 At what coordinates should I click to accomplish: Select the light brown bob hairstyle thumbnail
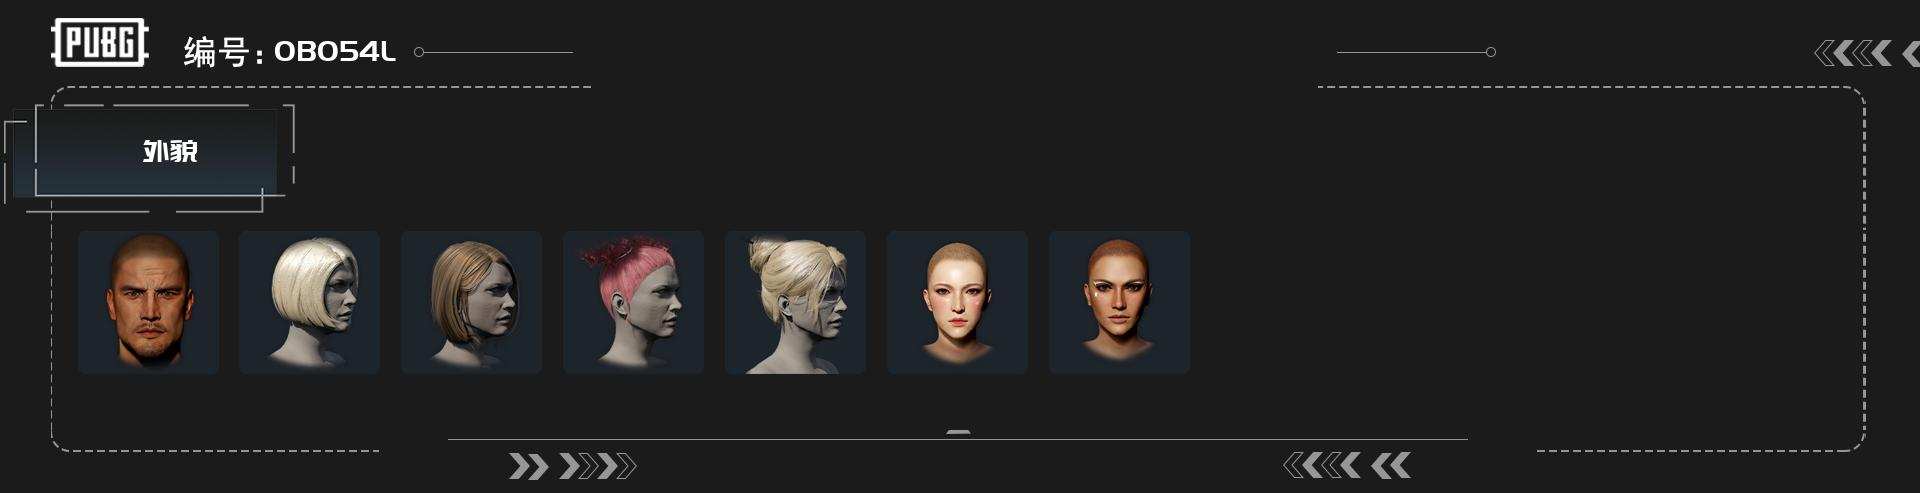pyautogui.click(x=471, y=302)
